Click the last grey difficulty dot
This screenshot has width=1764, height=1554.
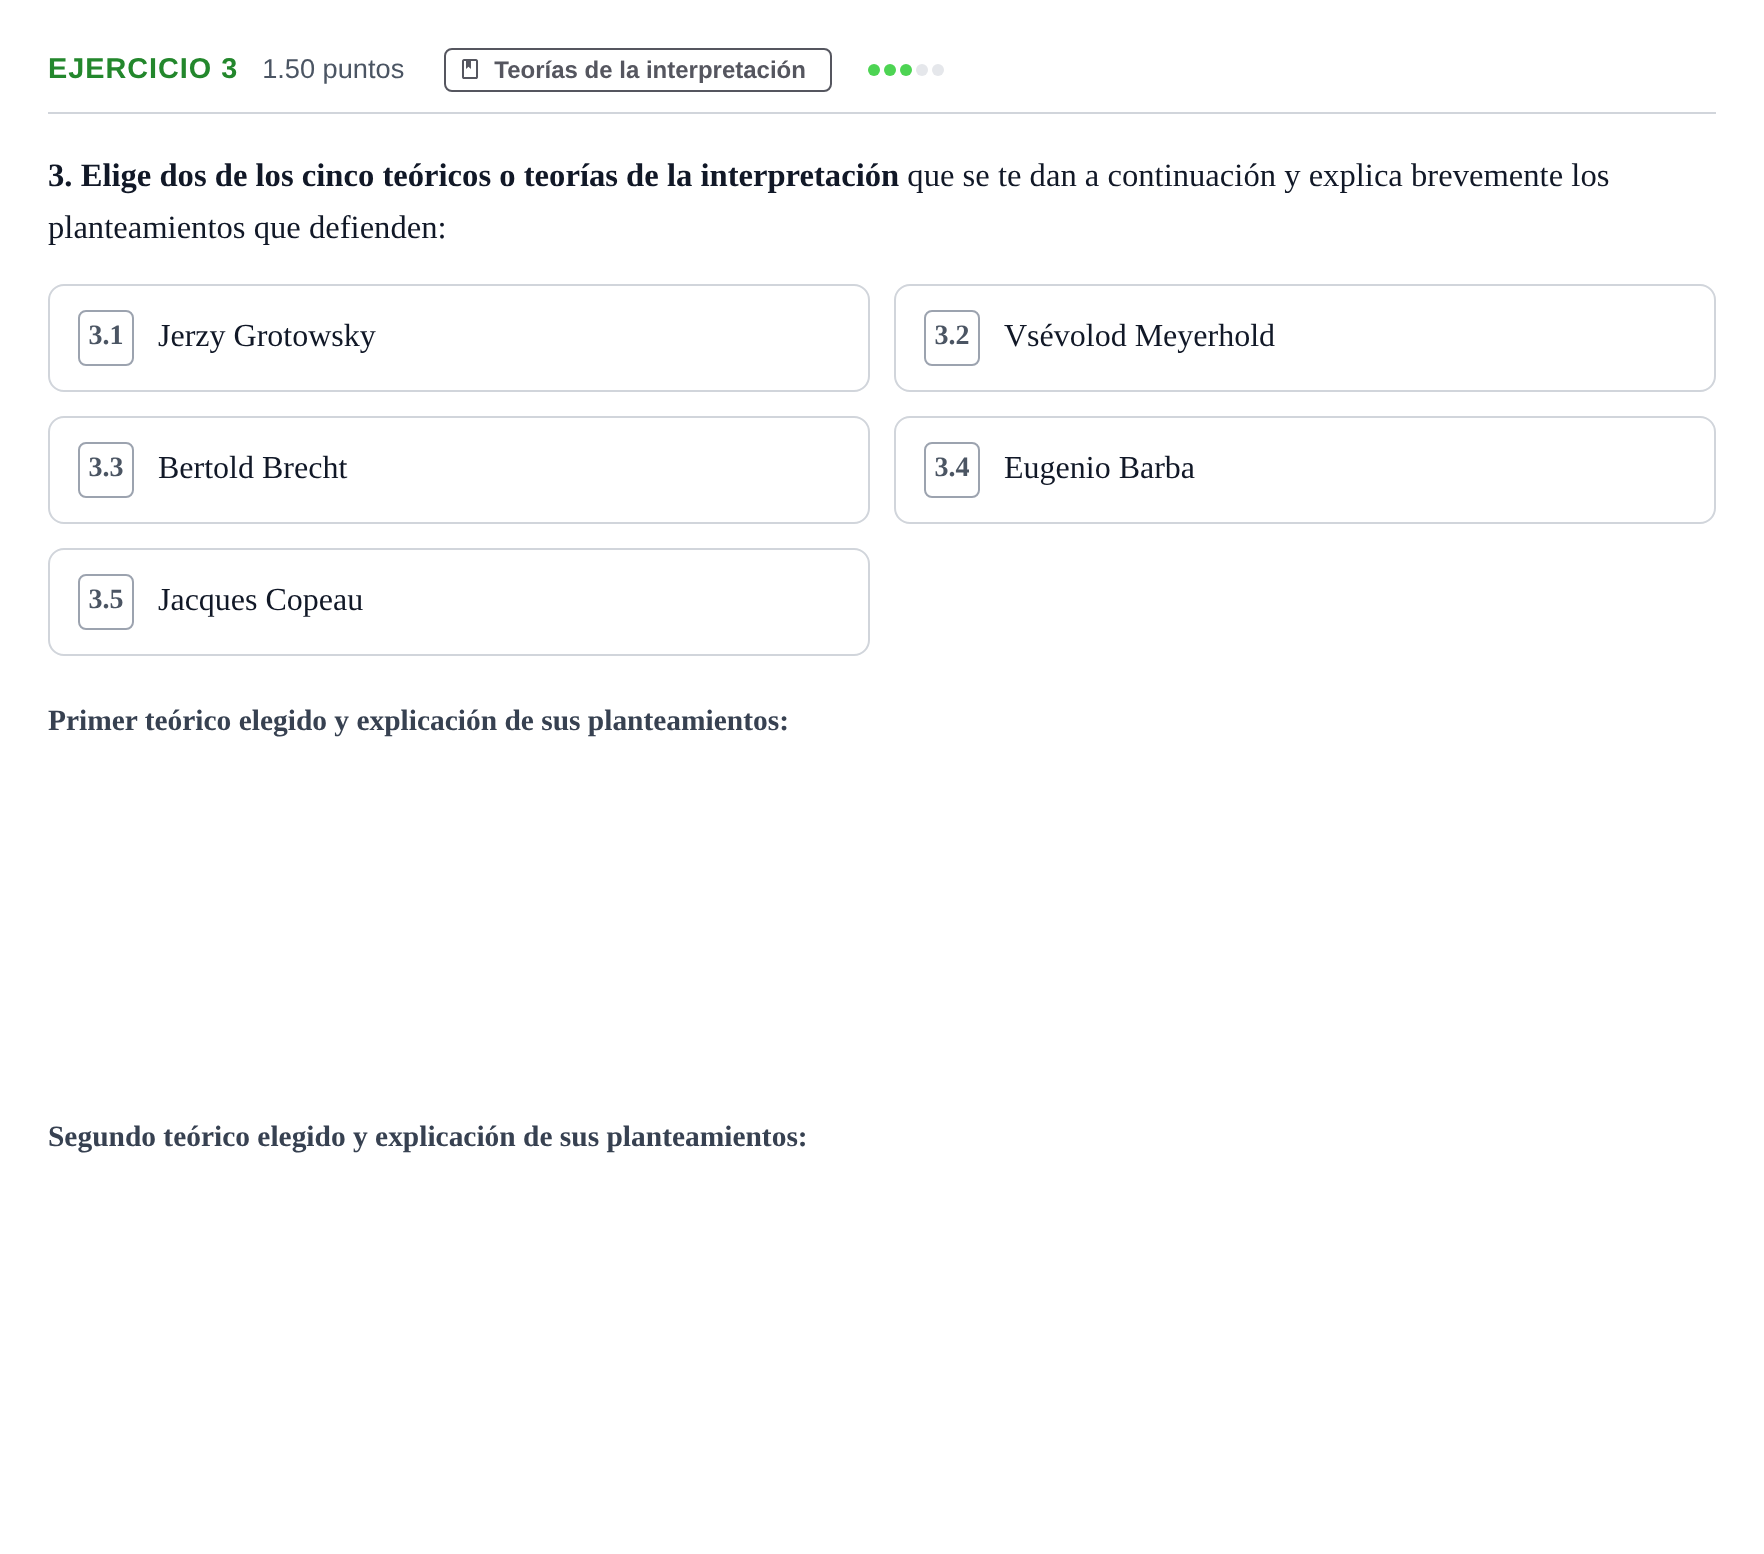coord(938,70)
